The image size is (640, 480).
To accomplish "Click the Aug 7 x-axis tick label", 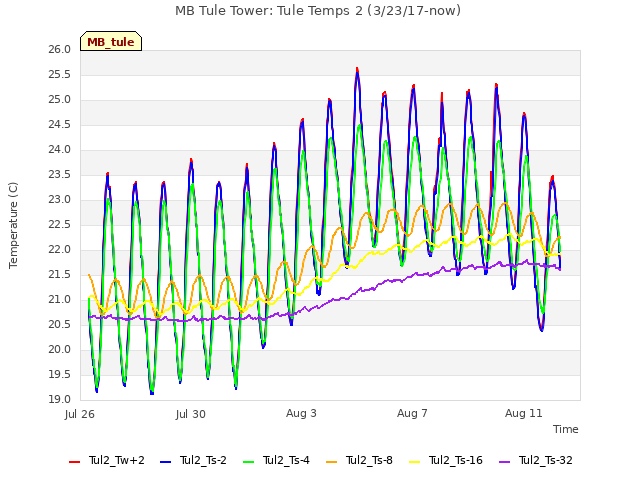I will click(412, 413).
